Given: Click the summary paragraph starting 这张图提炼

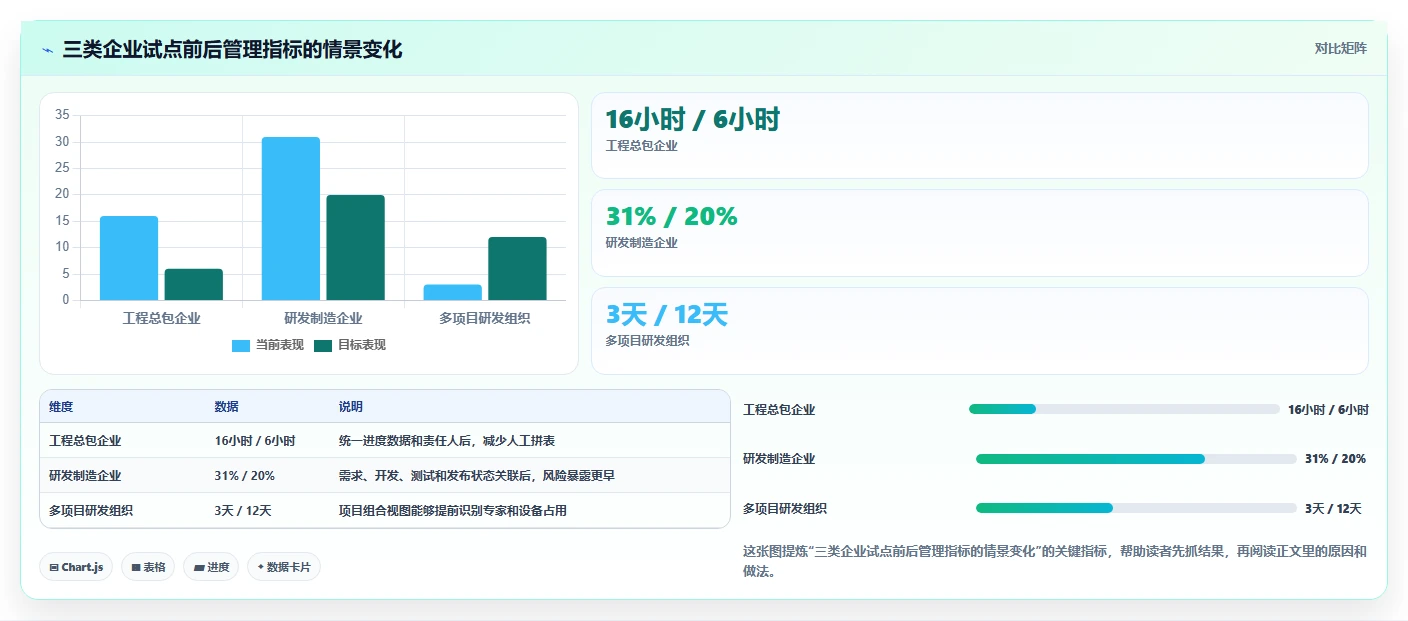Looking at the screenshot, I should pyautogui.click(x=1055, y=562).
